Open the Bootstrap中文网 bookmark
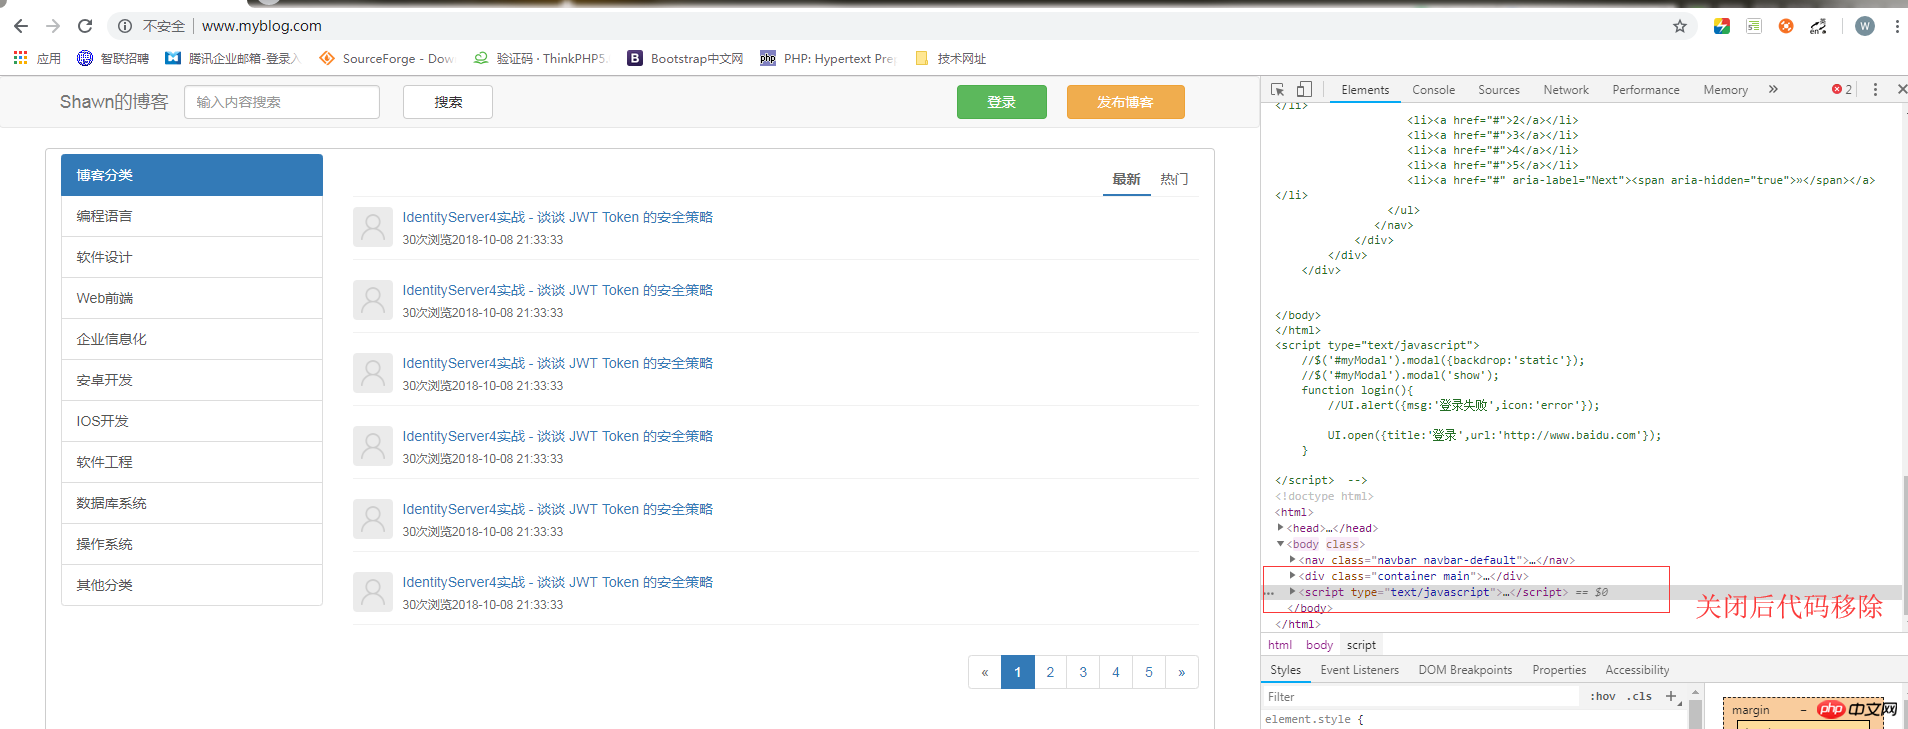Image resolution: width=1908 pixels, height=729 pixels. [685, 58]
